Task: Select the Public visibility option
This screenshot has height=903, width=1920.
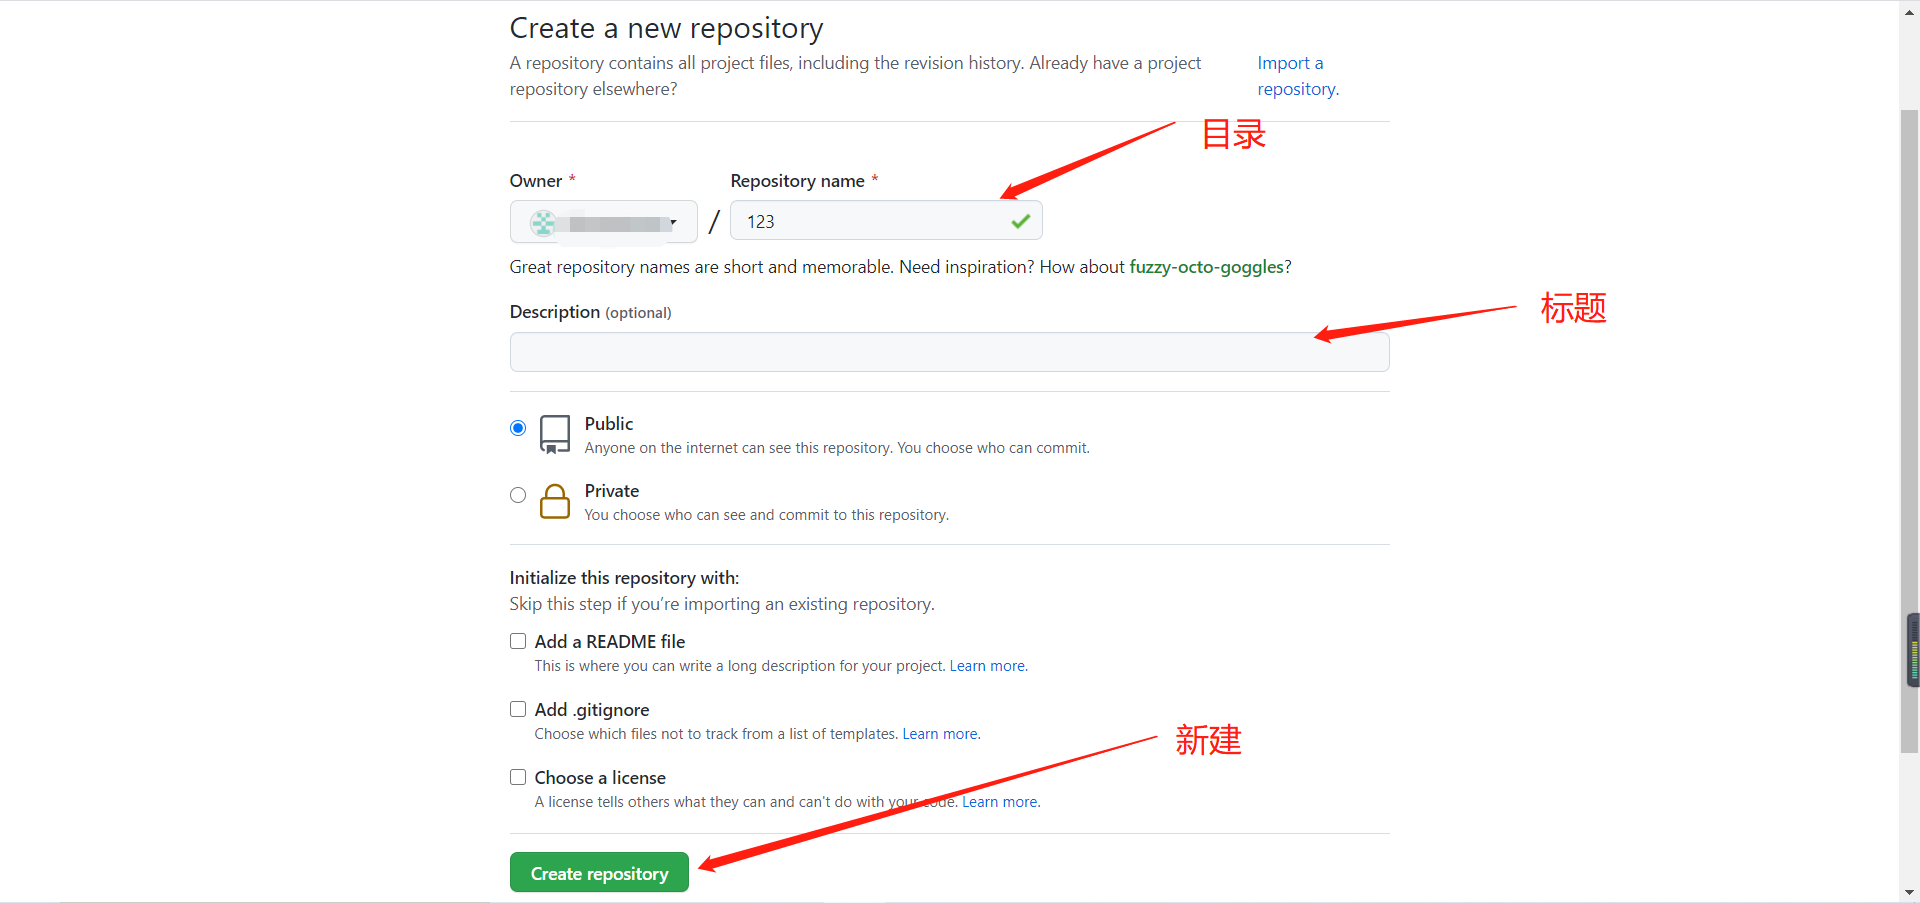Action: 518,427
